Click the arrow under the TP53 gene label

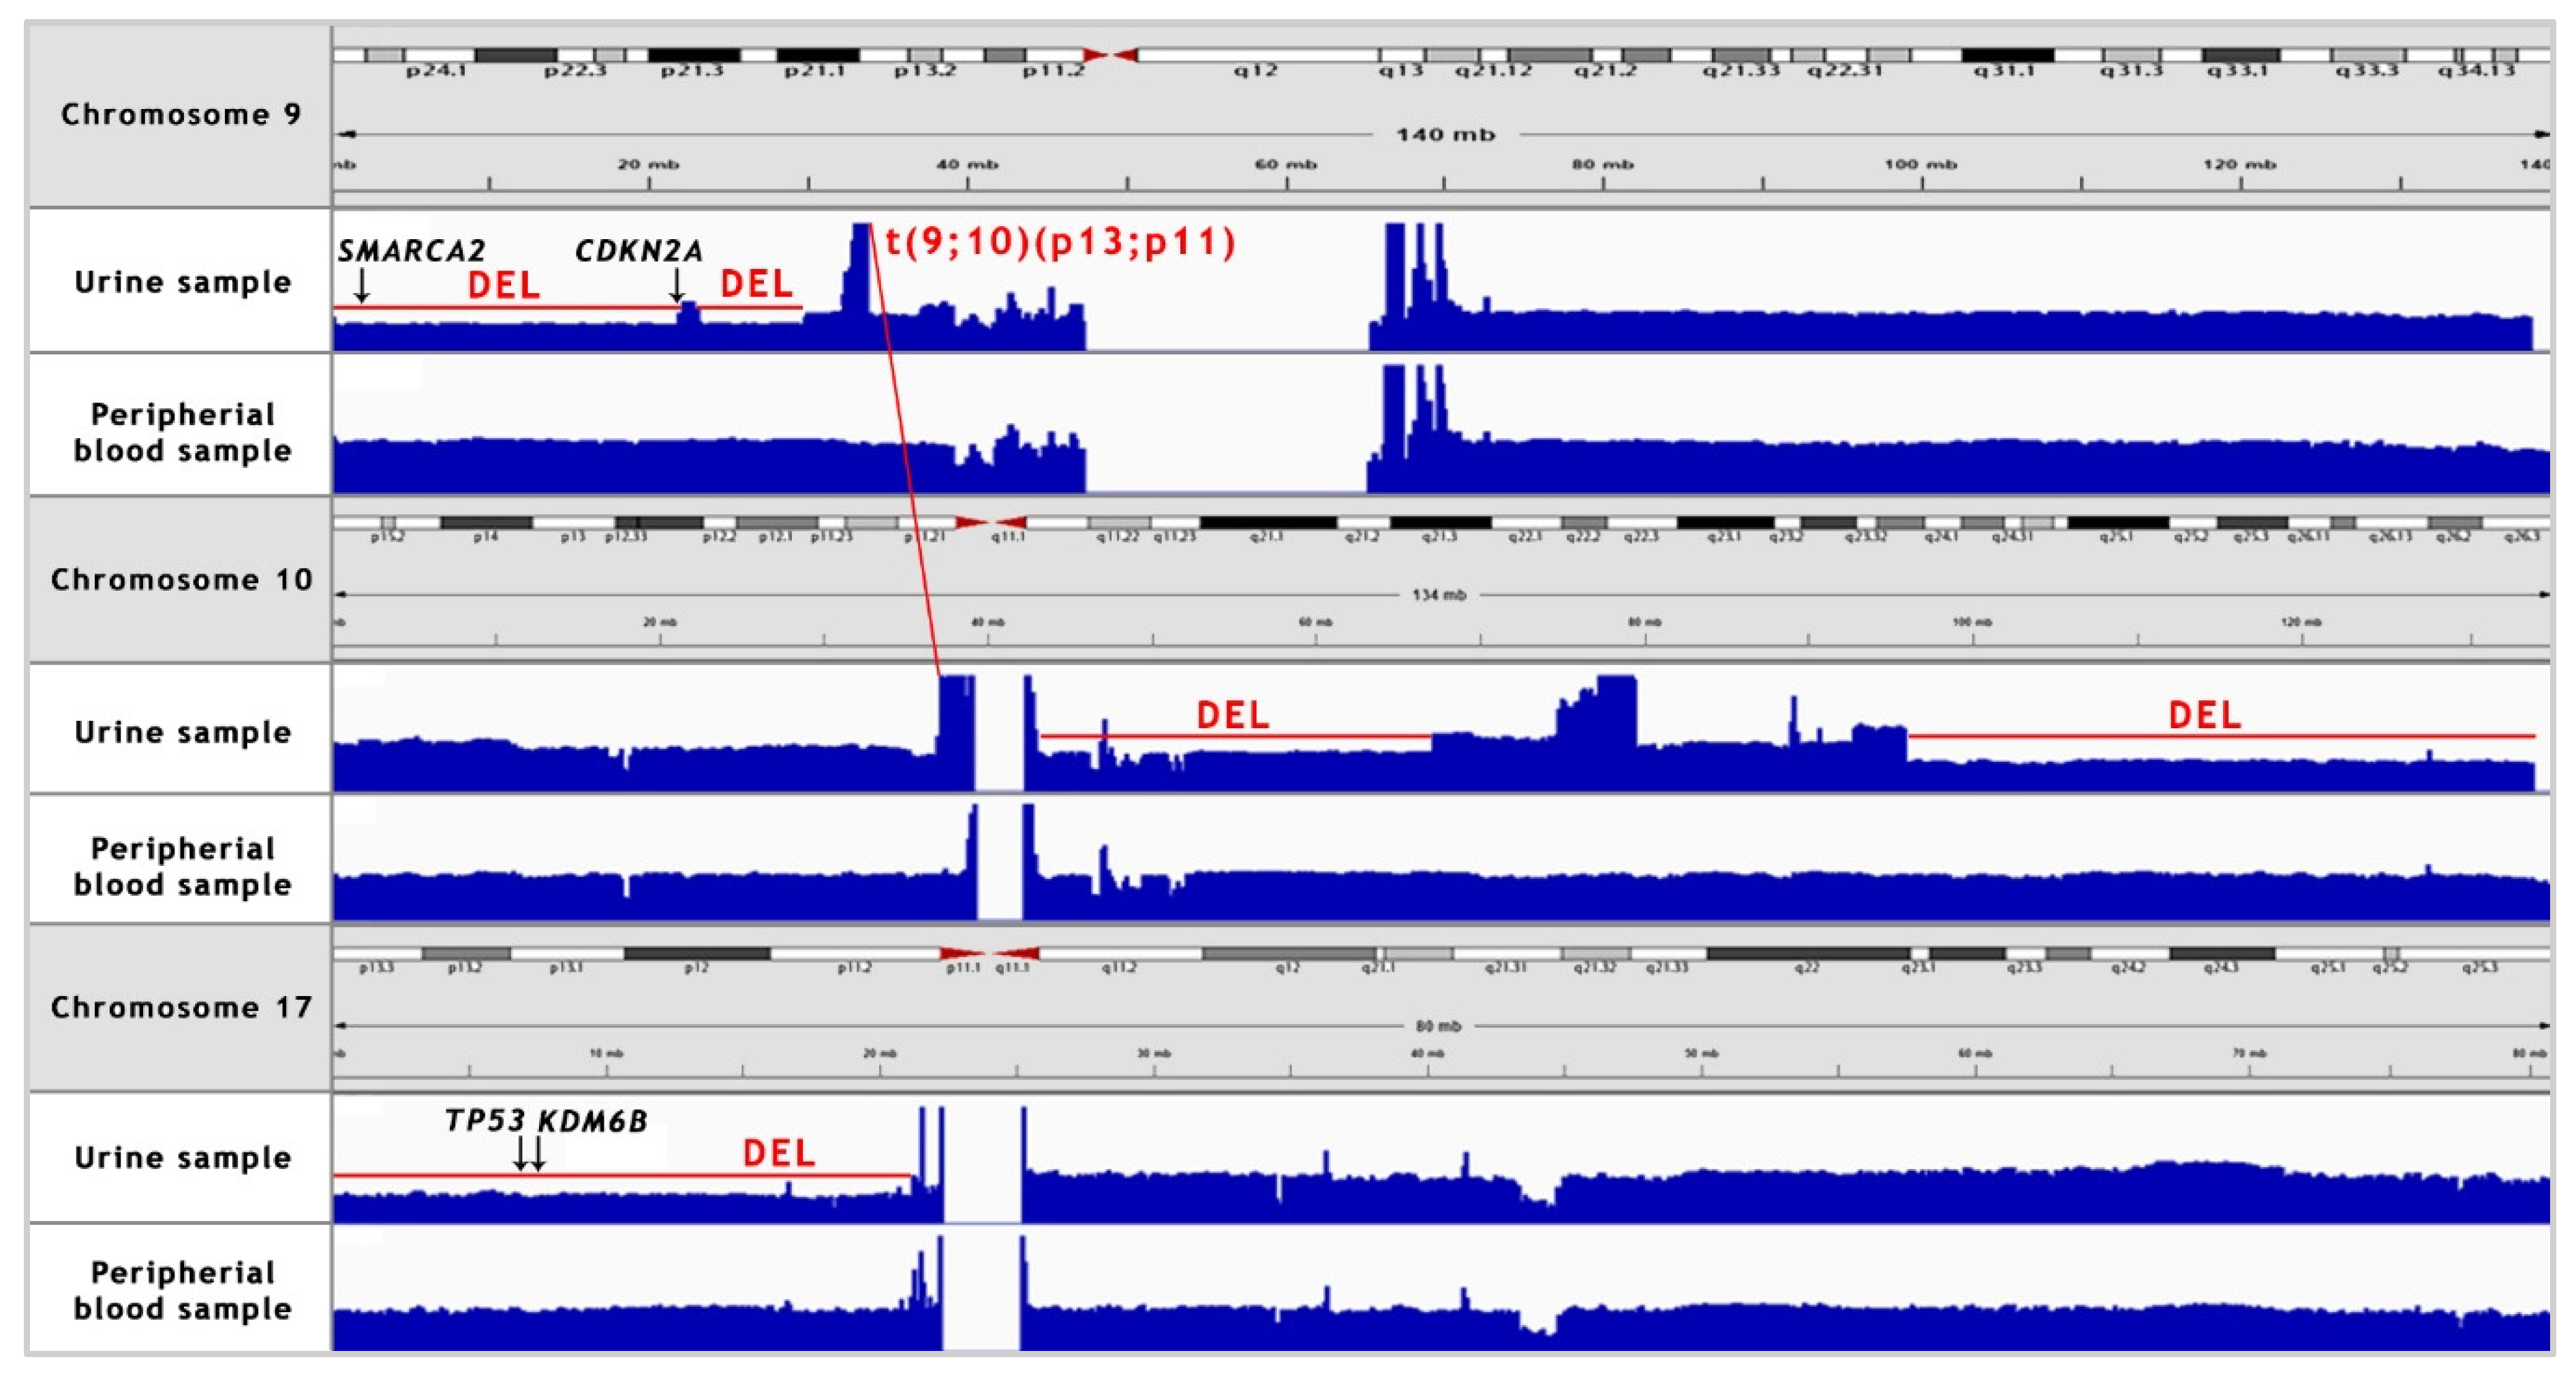pyautogui.click(x=520, y=1153)
